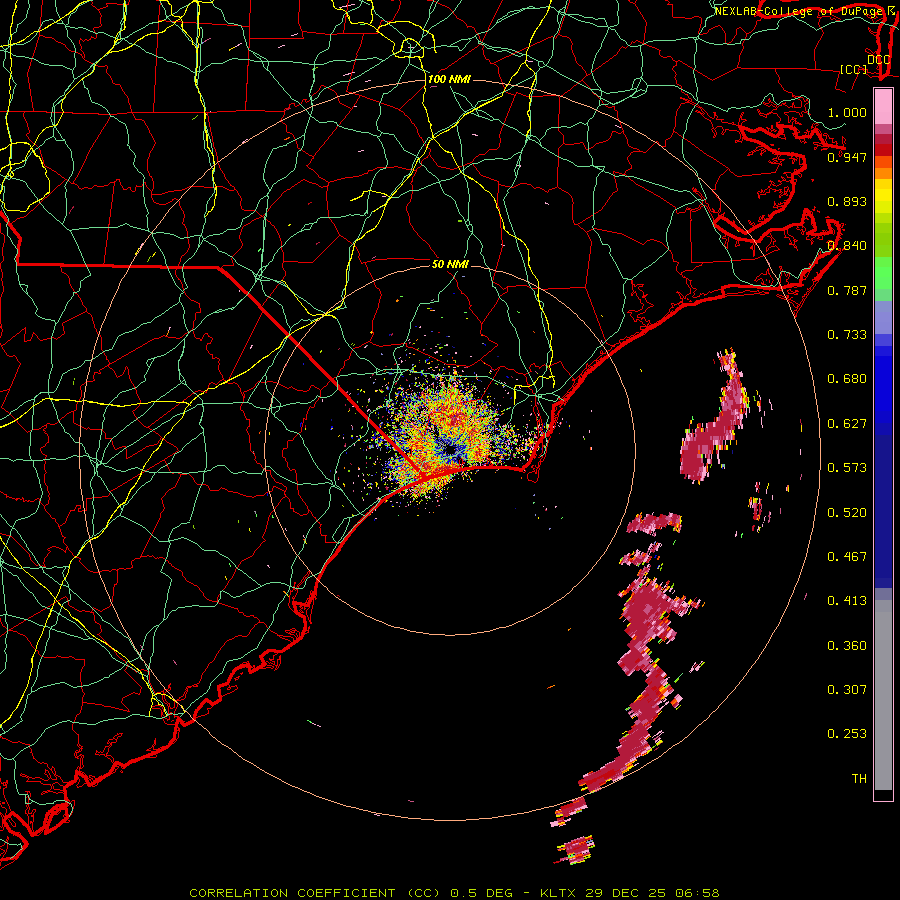Click the pink top segment of color bar
900x900 pixels.
[x=883, y=106]
